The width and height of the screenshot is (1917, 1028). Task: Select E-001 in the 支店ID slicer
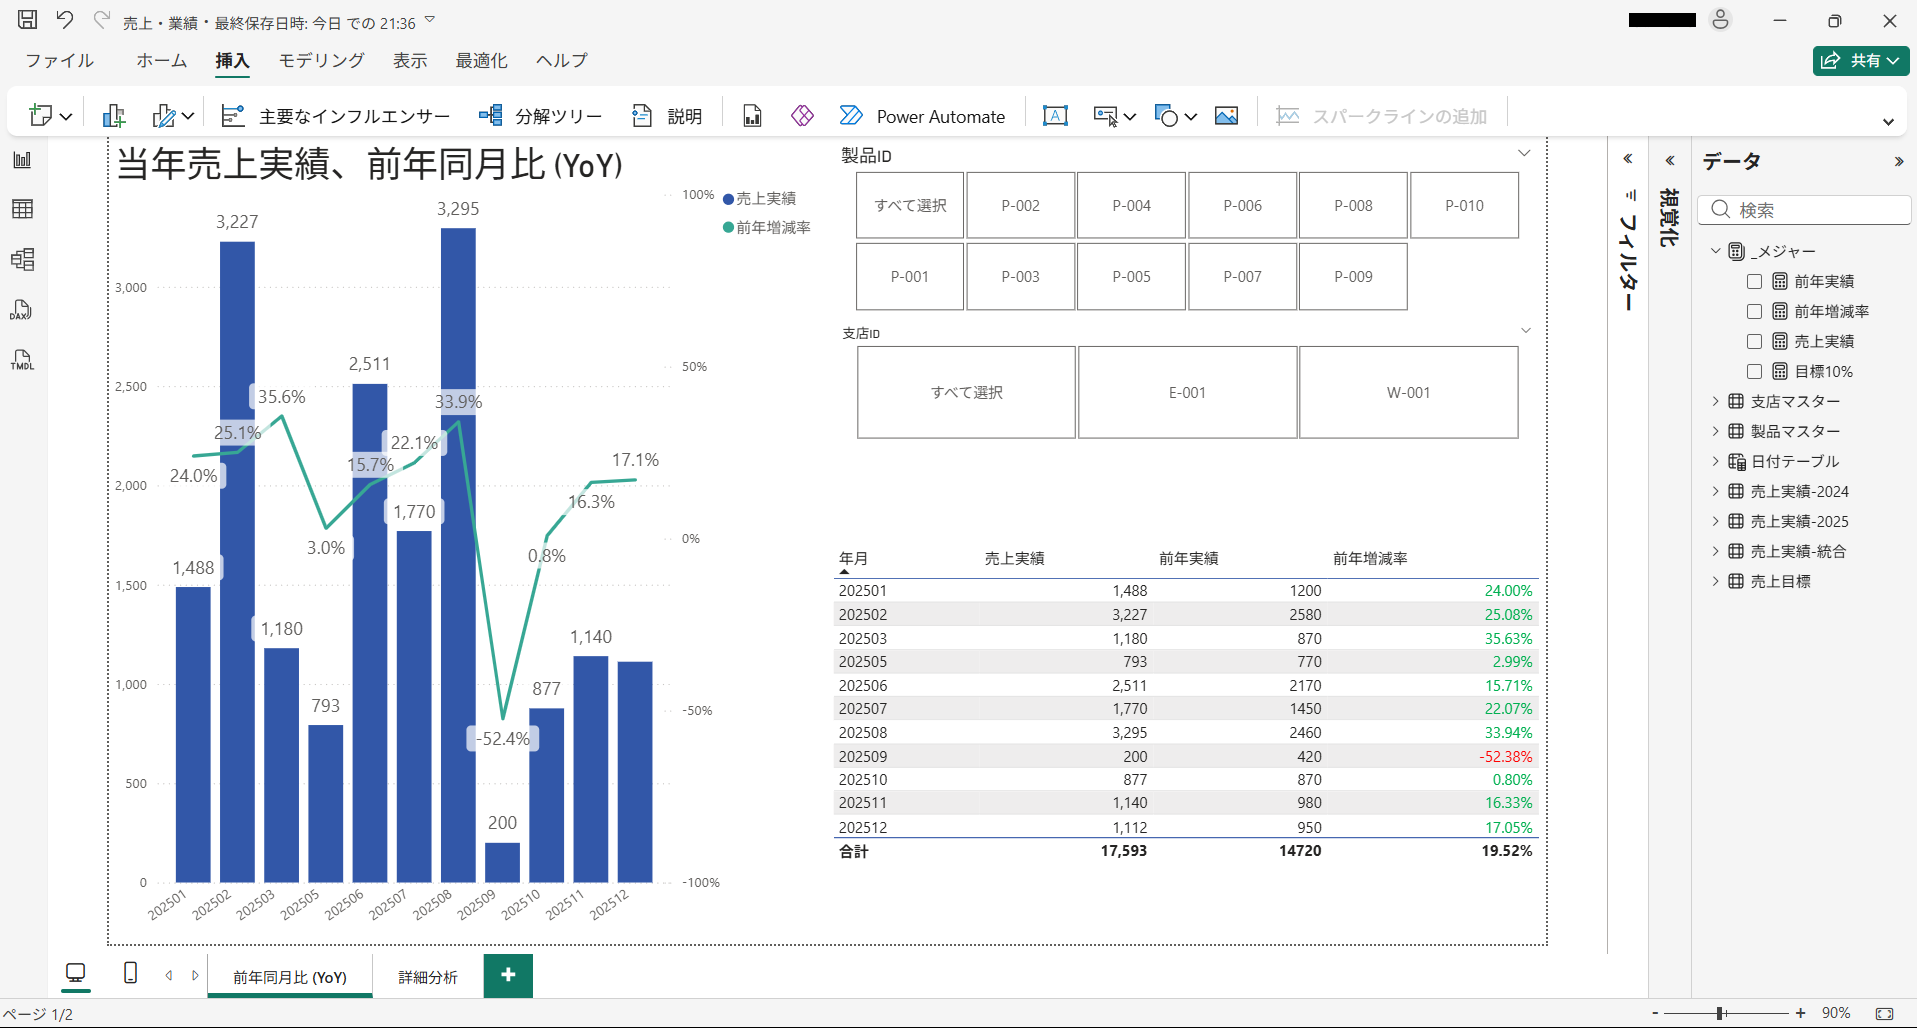point(1187,393)
